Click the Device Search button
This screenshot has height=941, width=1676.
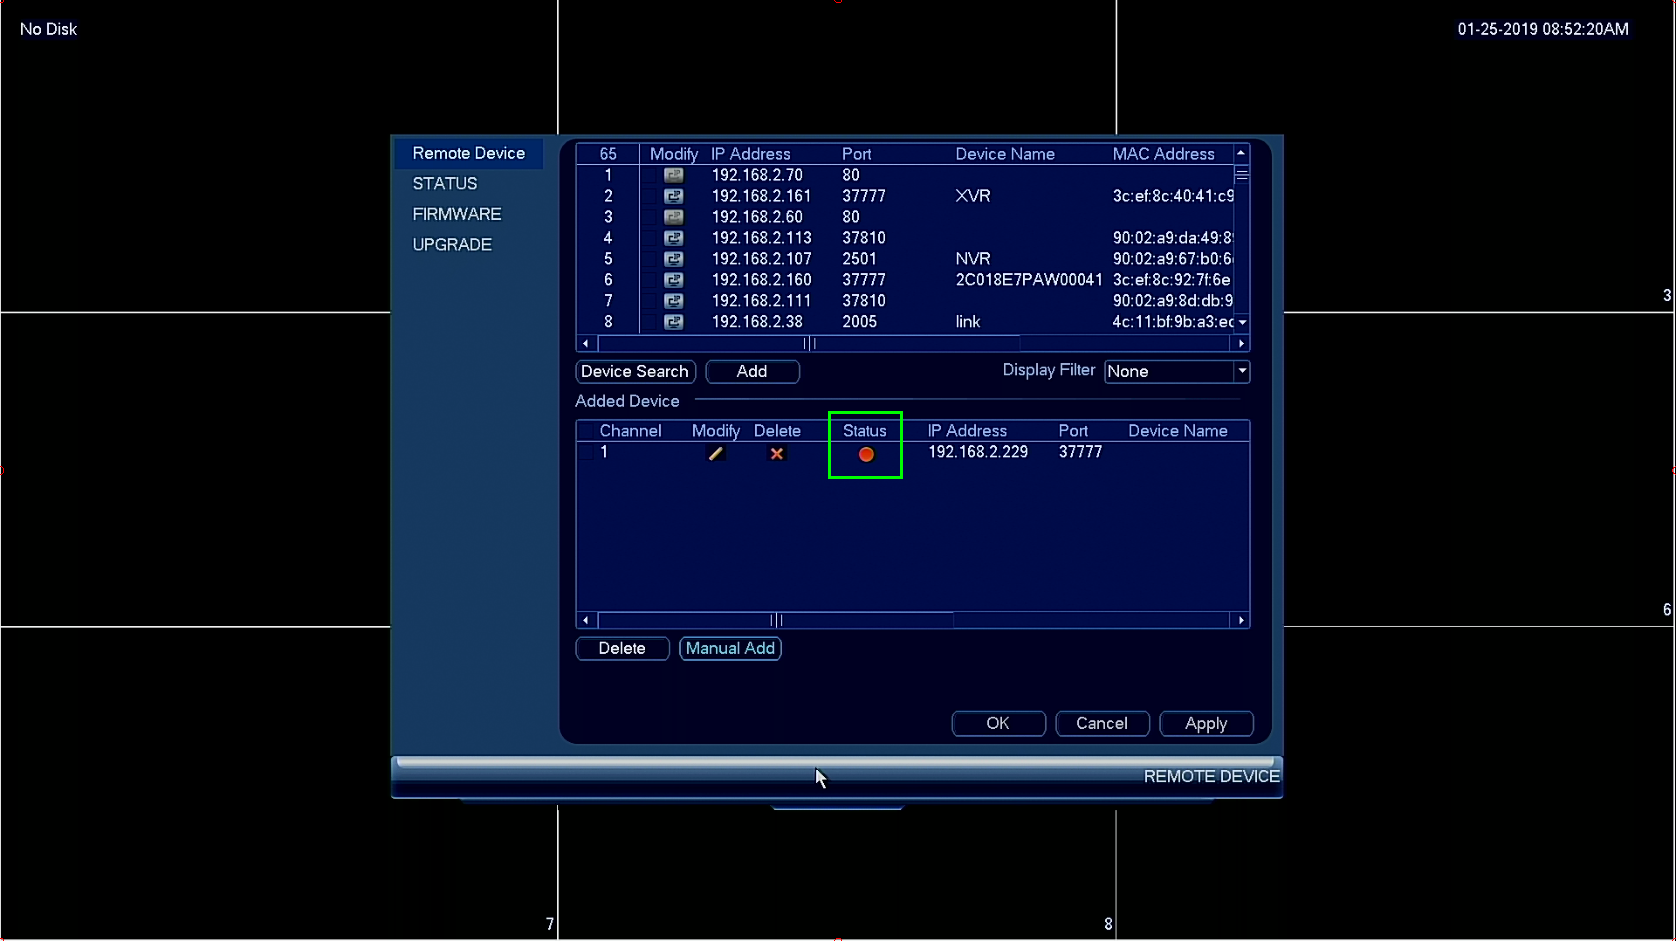click(x=635, y=371)
